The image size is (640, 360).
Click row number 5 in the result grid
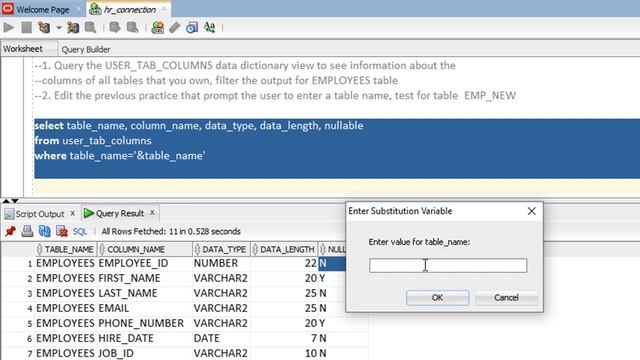coord(29,324)
